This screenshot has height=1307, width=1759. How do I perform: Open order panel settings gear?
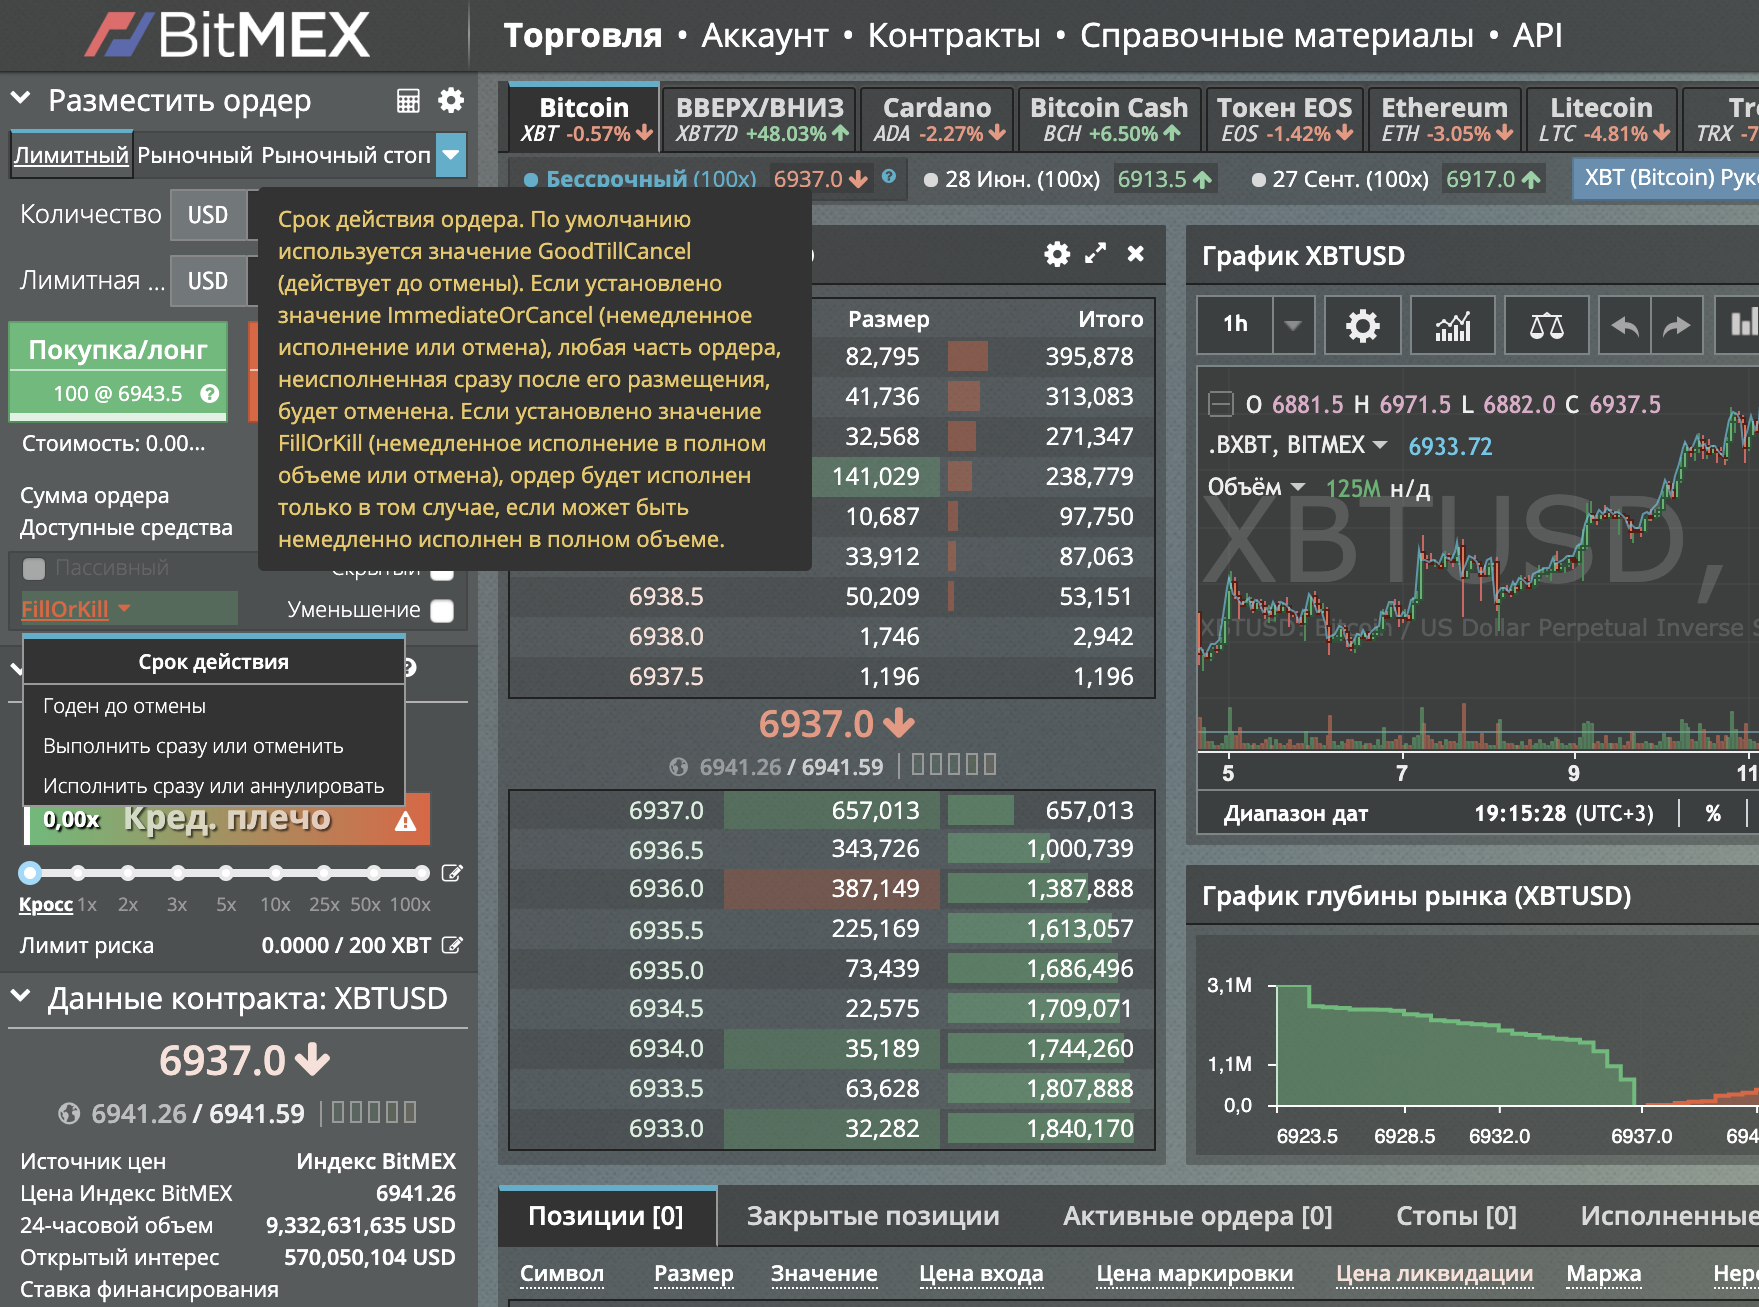point(451,100)
